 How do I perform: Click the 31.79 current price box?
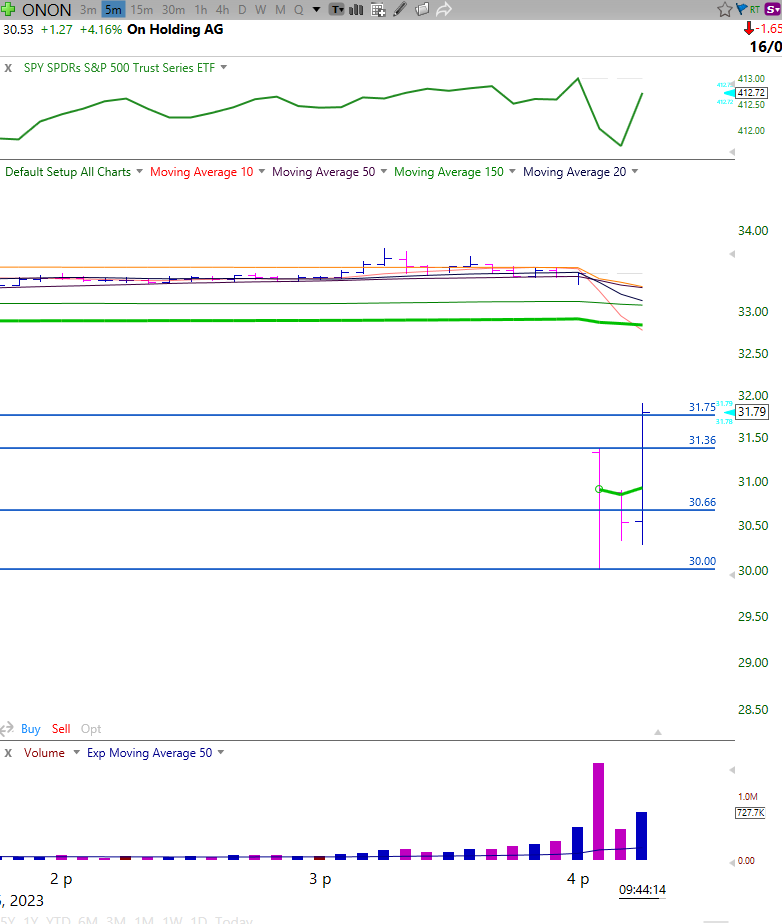tap(753, 412)
